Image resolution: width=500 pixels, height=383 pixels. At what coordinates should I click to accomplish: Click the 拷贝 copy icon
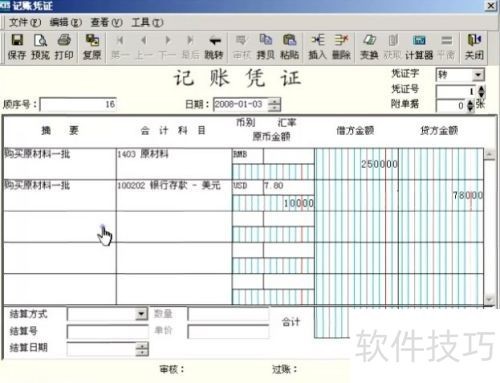(x=266, y=41)
